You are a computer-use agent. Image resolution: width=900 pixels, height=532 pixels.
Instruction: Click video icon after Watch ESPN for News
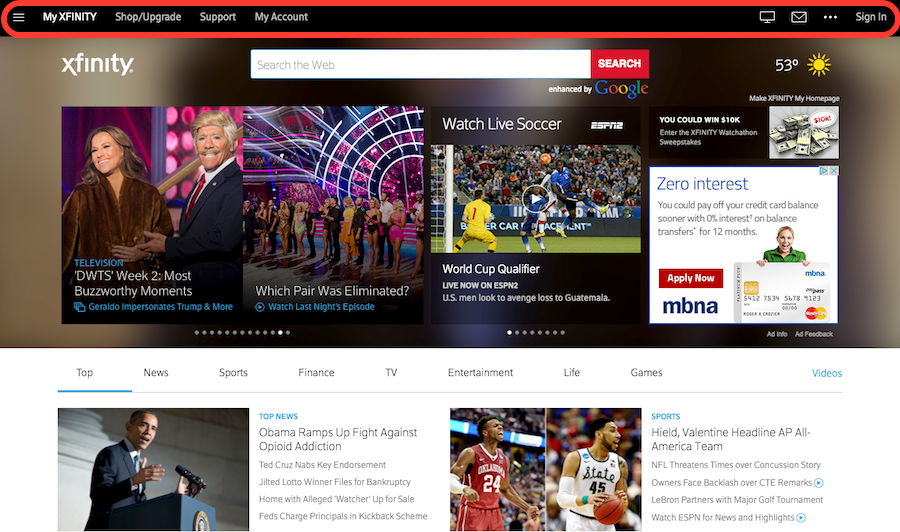(x=801, y=518)
